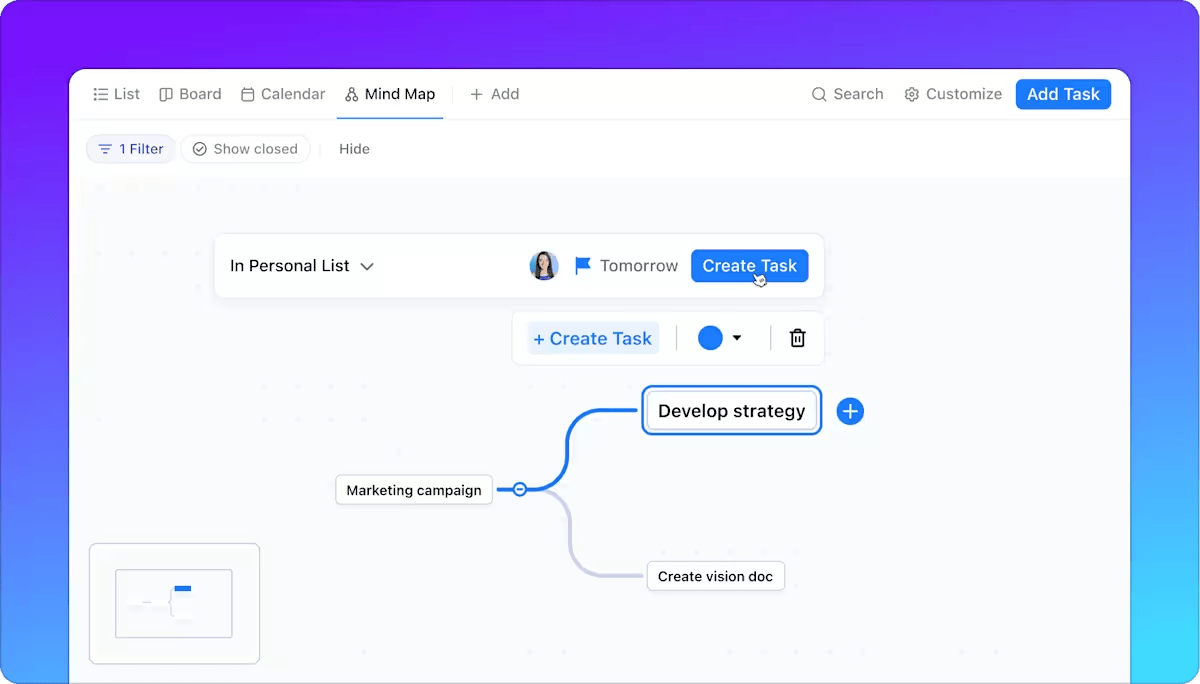
Task: Click the assignee avatar icon
Action: pyautogui.click(x=544, y=265)
